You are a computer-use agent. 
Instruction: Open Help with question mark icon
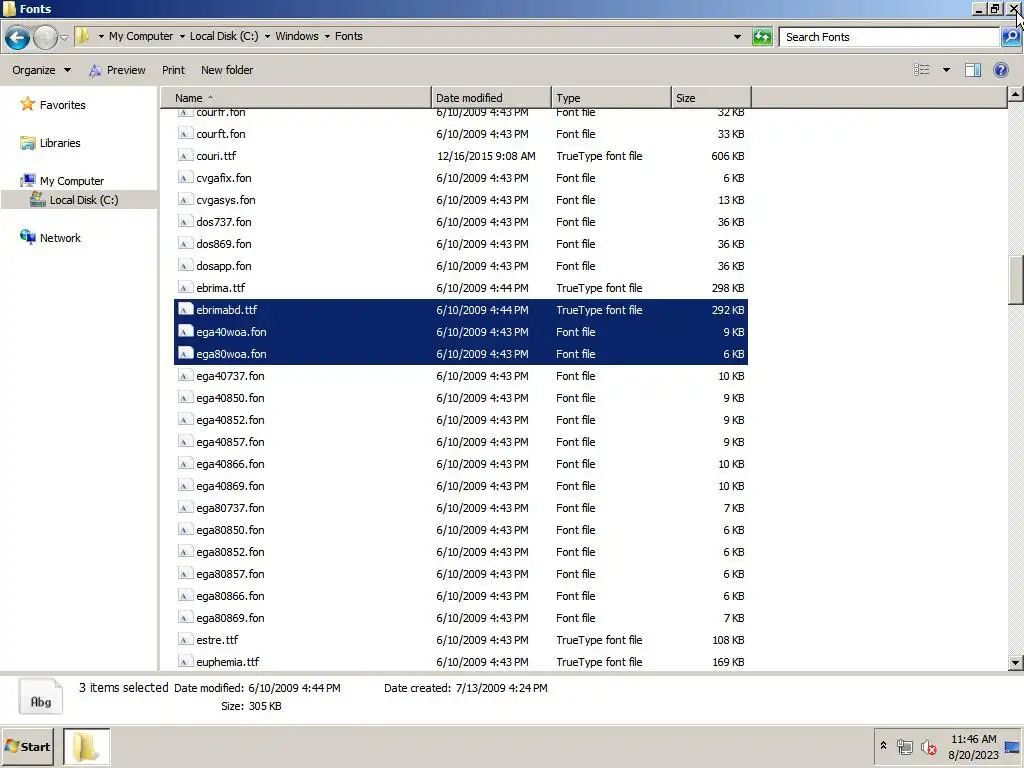tap(1000, 70)
